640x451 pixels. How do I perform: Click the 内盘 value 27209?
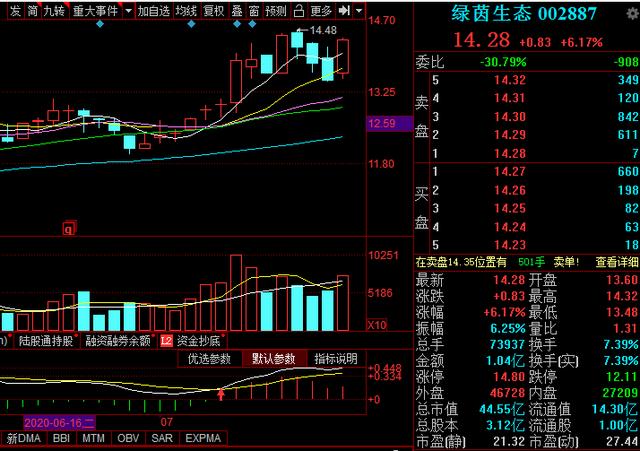click(620, 393)
